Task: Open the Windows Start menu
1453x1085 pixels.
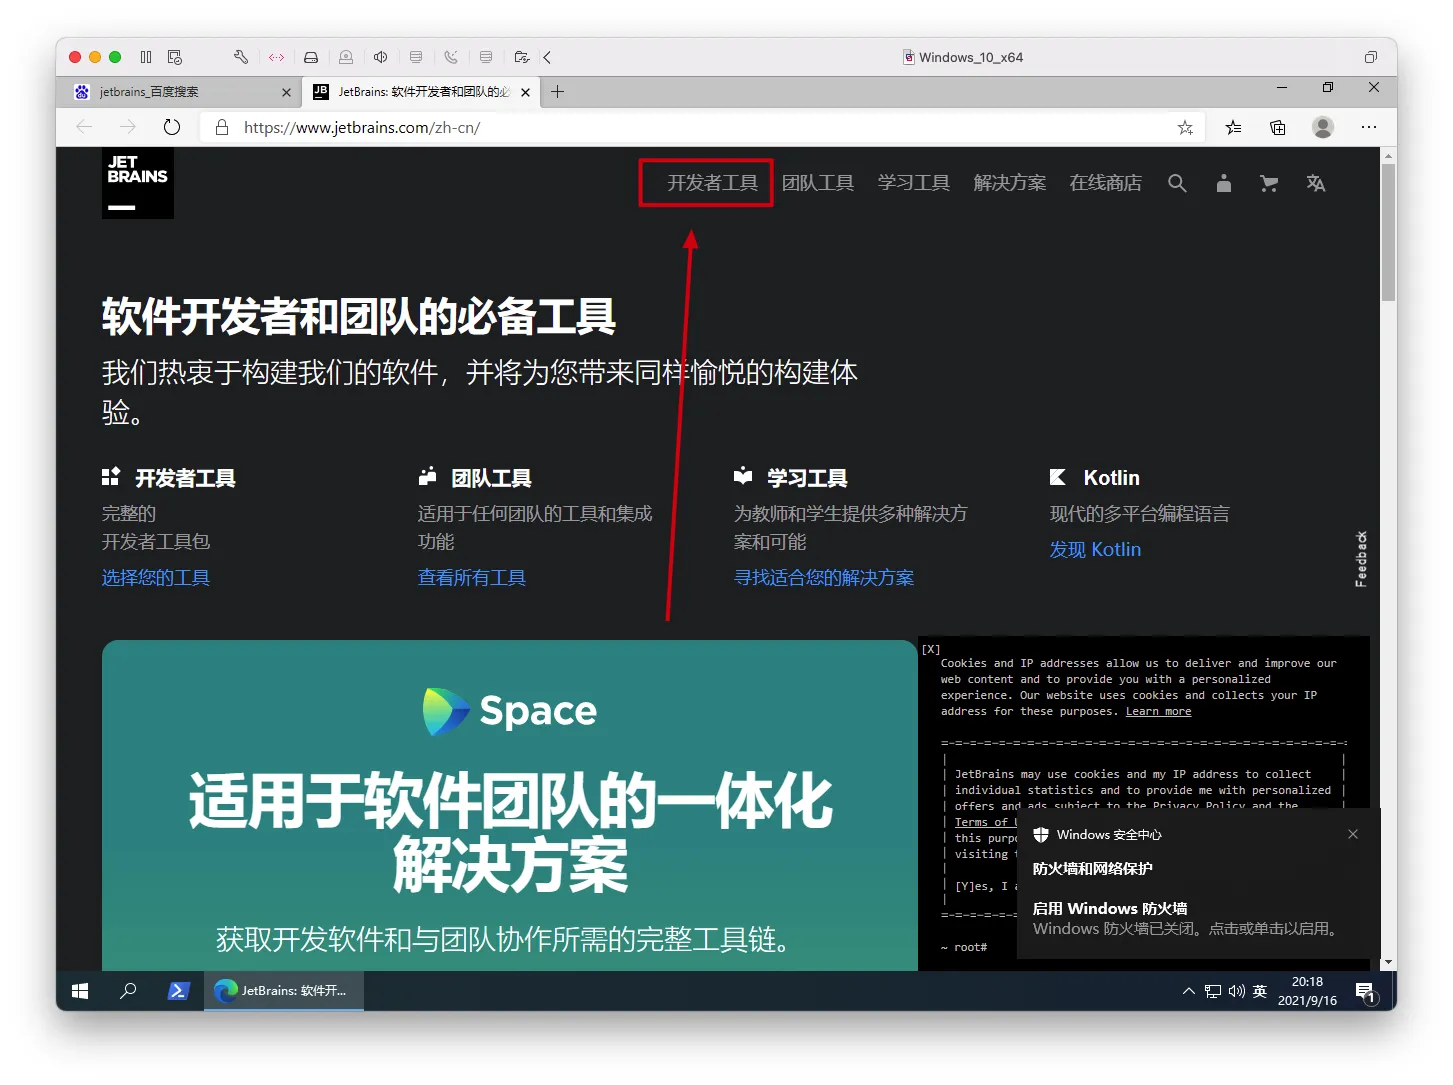Action: (x=80, y=991)
